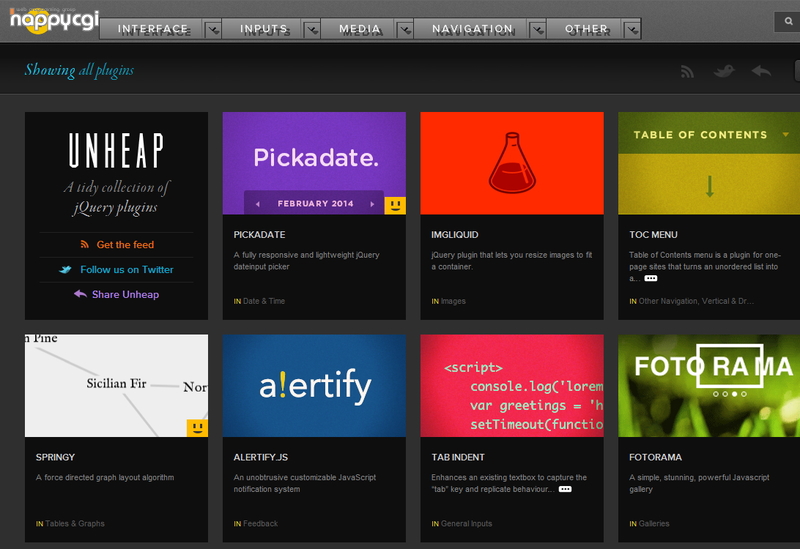Click the General Inputs category link
Viewport: 800px width, 549px height.
click(x=466, y=523)
